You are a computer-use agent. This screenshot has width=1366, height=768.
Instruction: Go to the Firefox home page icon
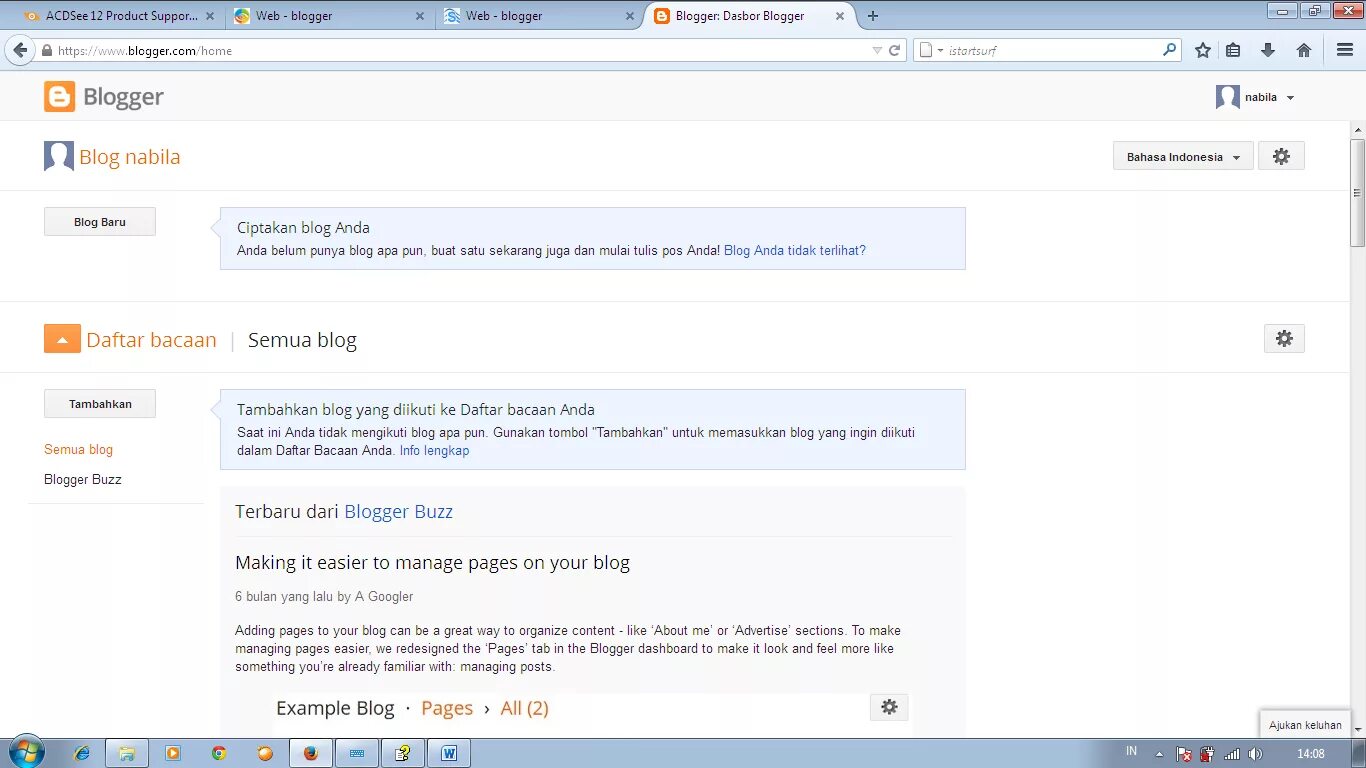click(1304, 50)
